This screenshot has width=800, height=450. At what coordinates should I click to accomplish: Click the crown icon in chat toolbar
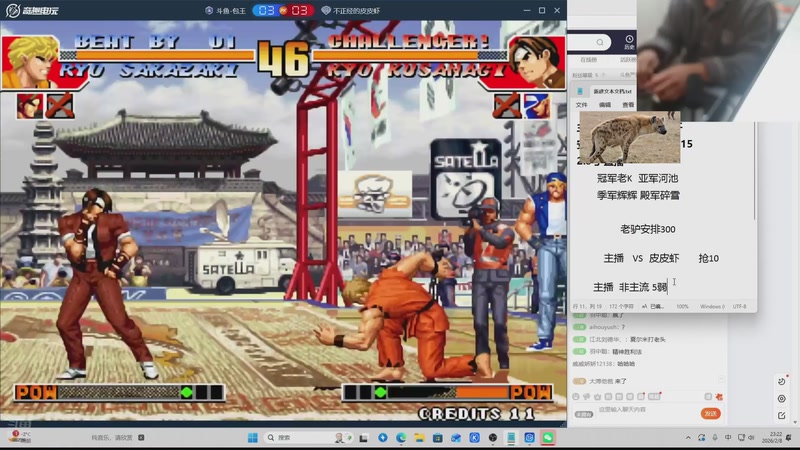pyautogui.click(x=597, y=396)
